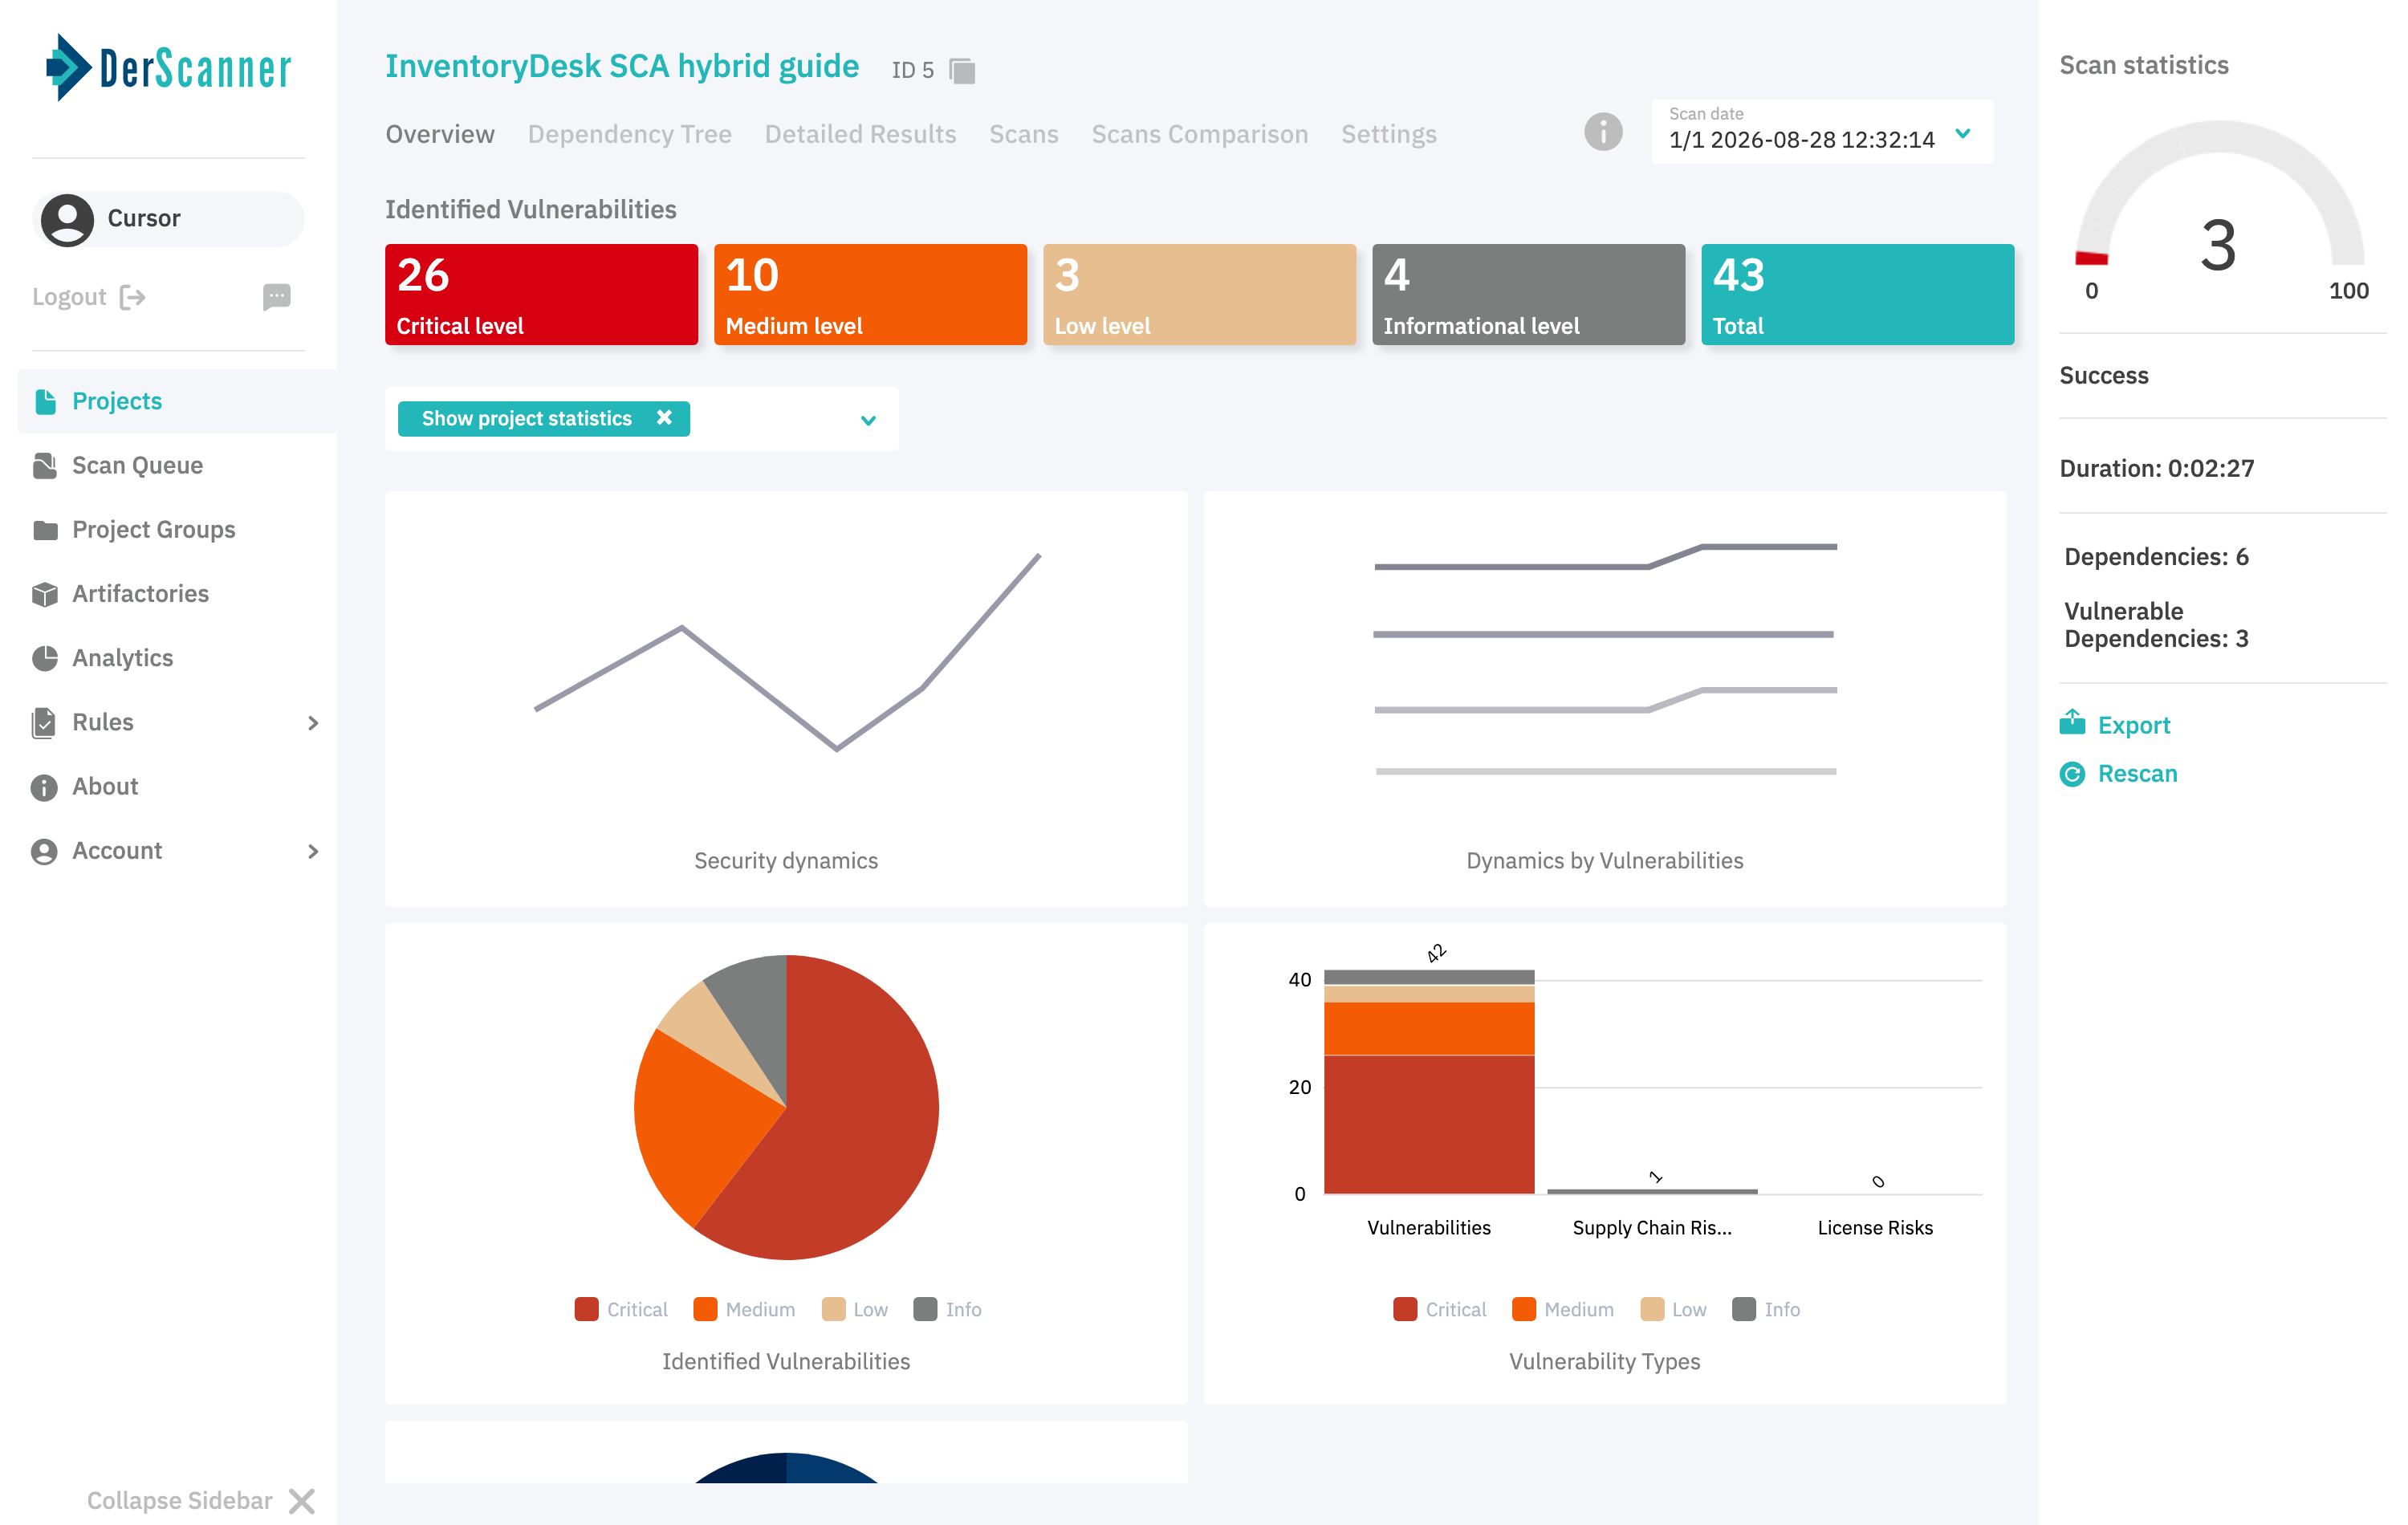2408x1525 pixels.
Task: Toggle Critical legend in pie chart
Action: (621, 1309)
